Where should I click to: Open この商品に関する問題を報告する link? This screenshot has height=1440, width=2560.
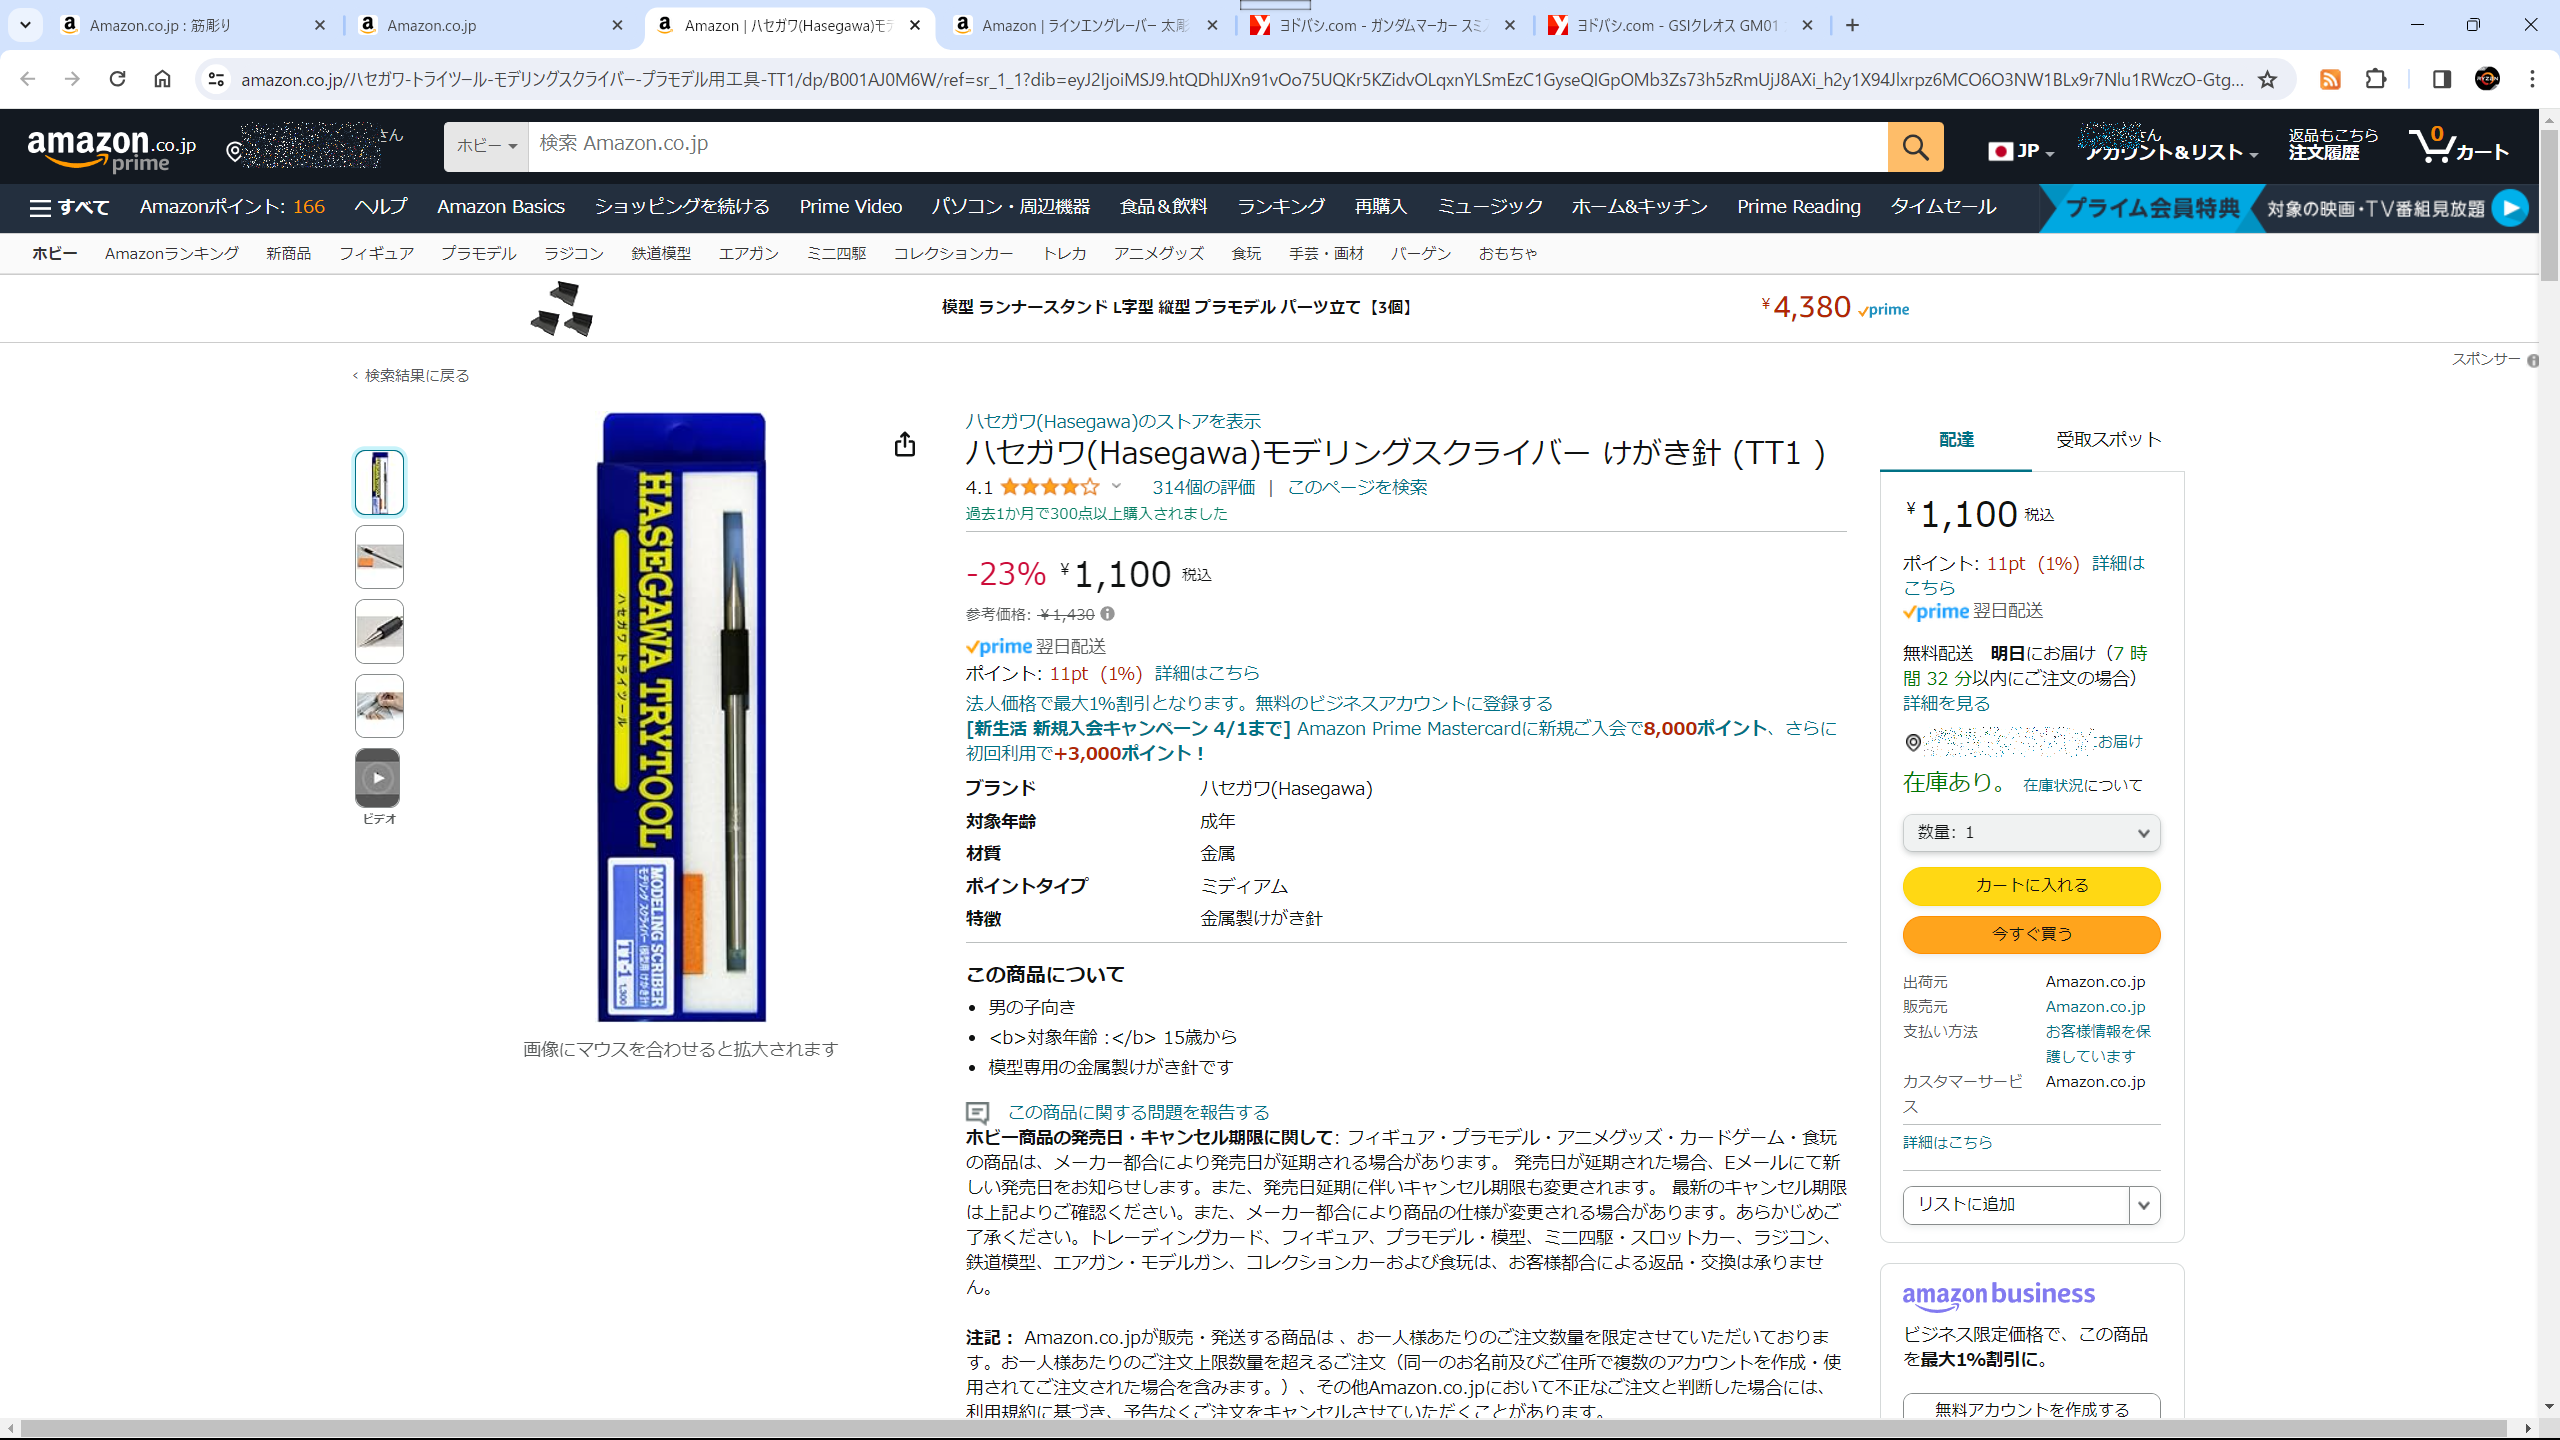(x=1138, y=1113)
